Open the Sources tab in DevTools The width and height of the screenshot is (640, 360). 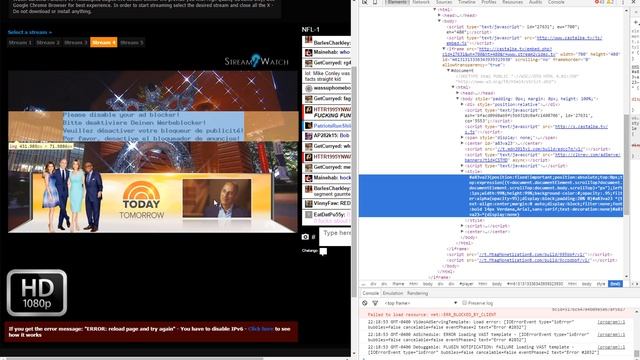pyautogui.click(x=444, y=2)
